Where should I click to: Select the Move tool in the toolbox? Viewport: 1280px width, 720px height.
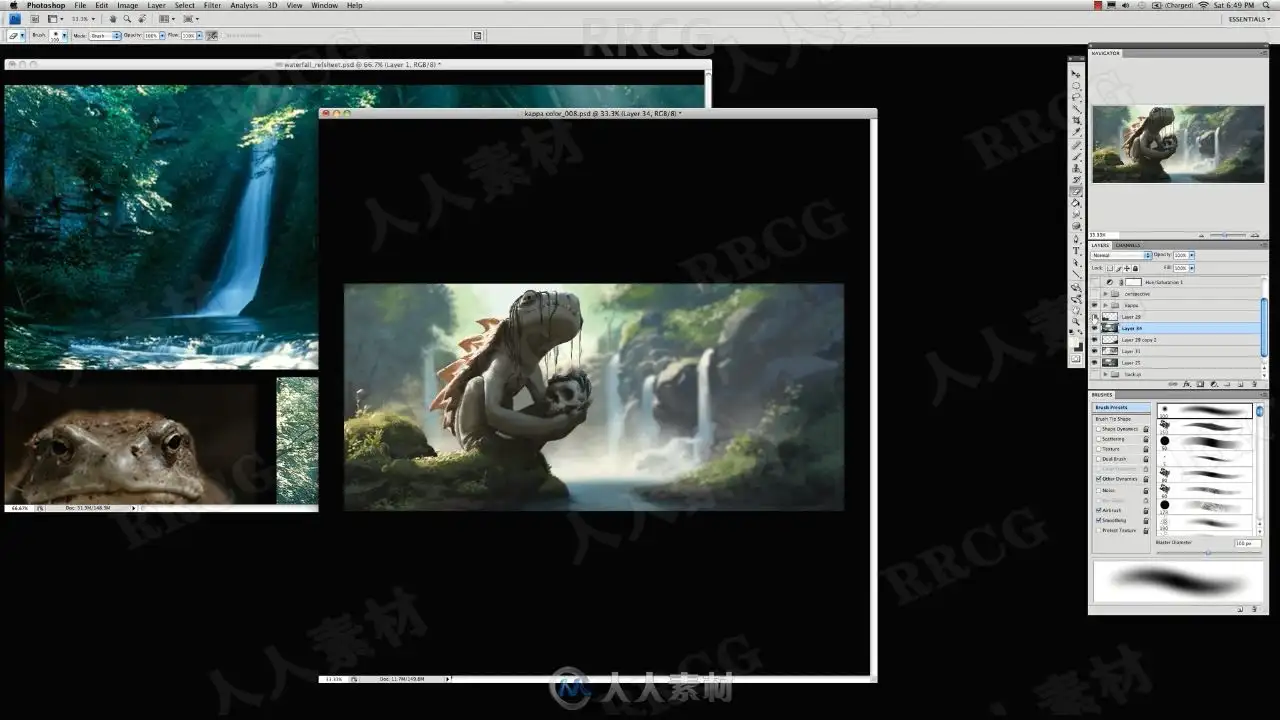click(x=1076, y=74)
